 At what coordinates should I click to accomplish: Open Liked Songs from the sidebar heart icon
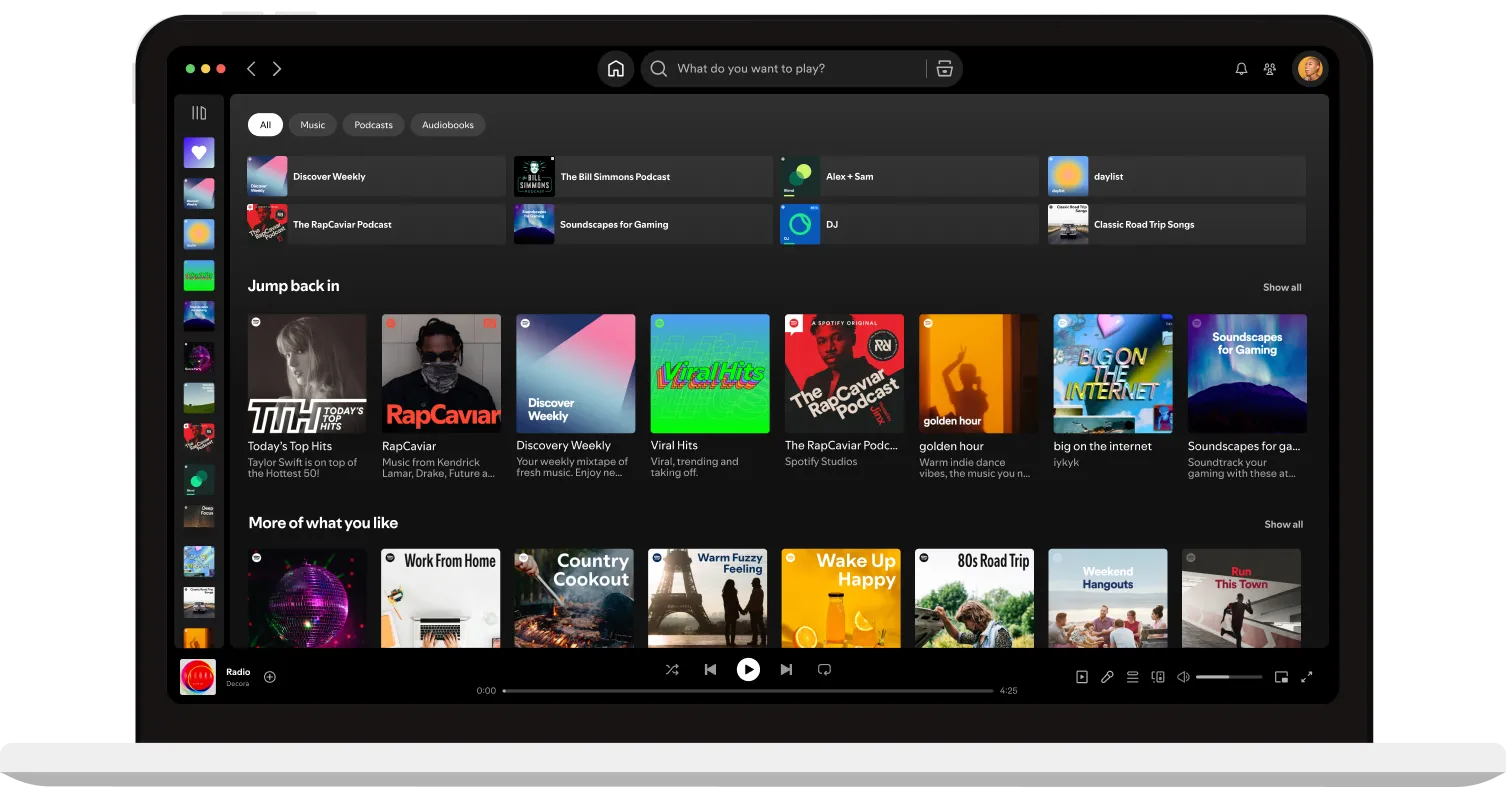tap(198, 152)
